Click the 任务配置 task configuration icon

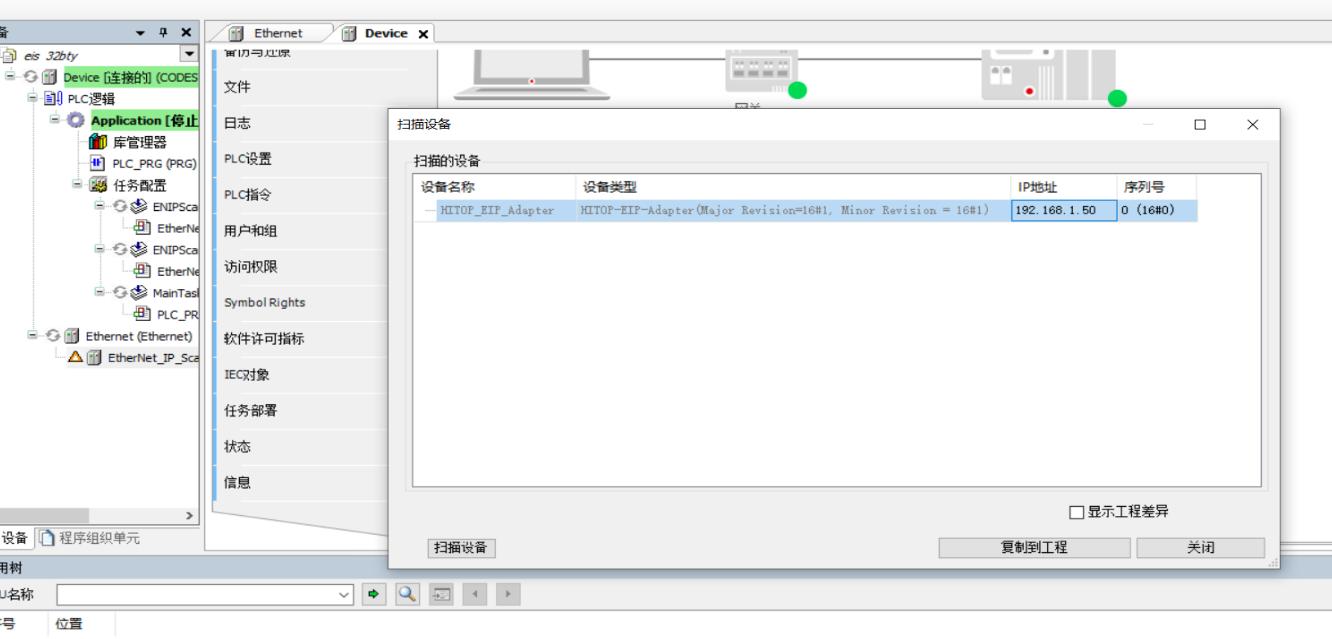point(98,185)
